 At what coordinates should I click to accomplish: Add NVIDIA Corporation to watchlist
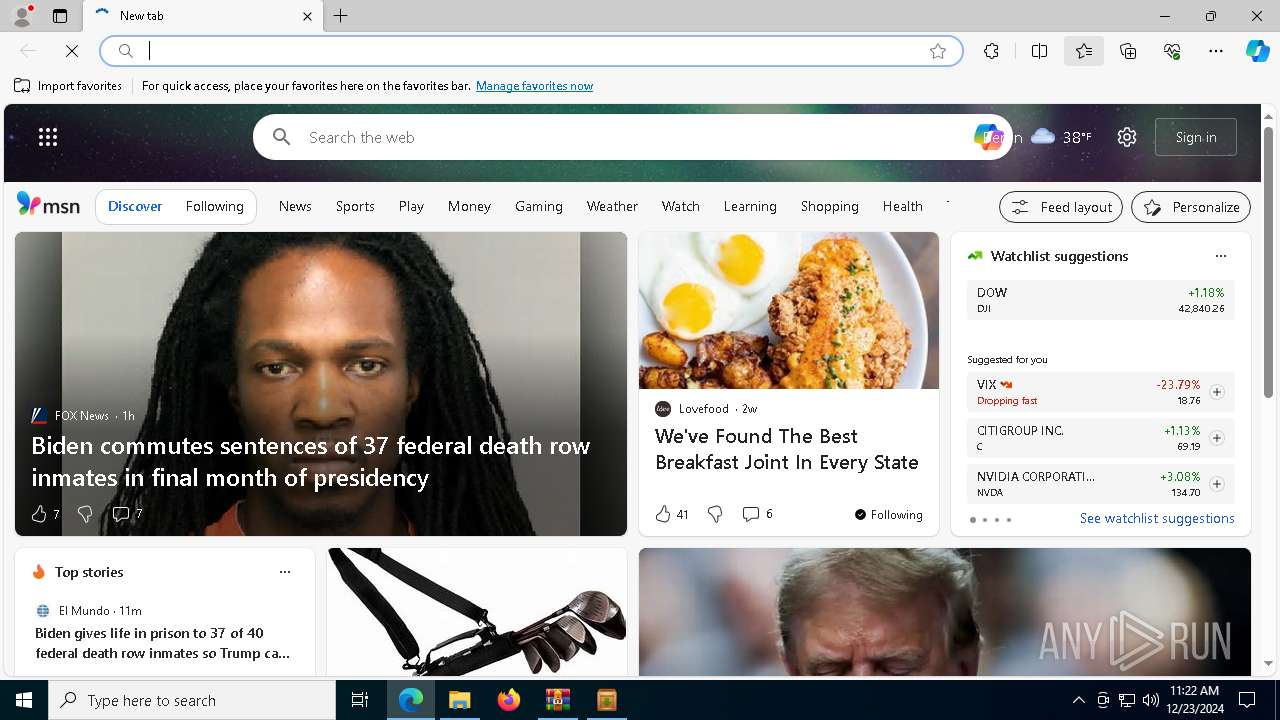pos(1216,484)
